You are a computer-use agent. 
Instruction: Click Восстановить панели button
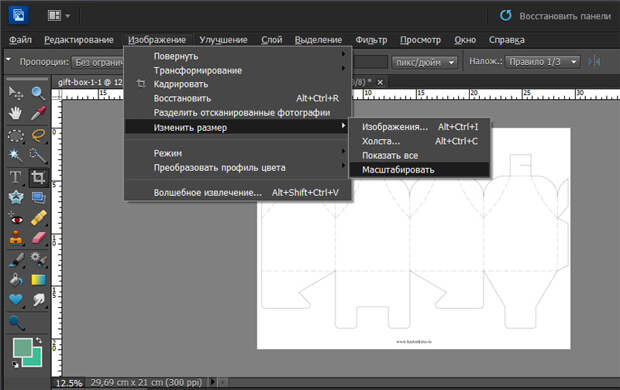tap(555, 16)
